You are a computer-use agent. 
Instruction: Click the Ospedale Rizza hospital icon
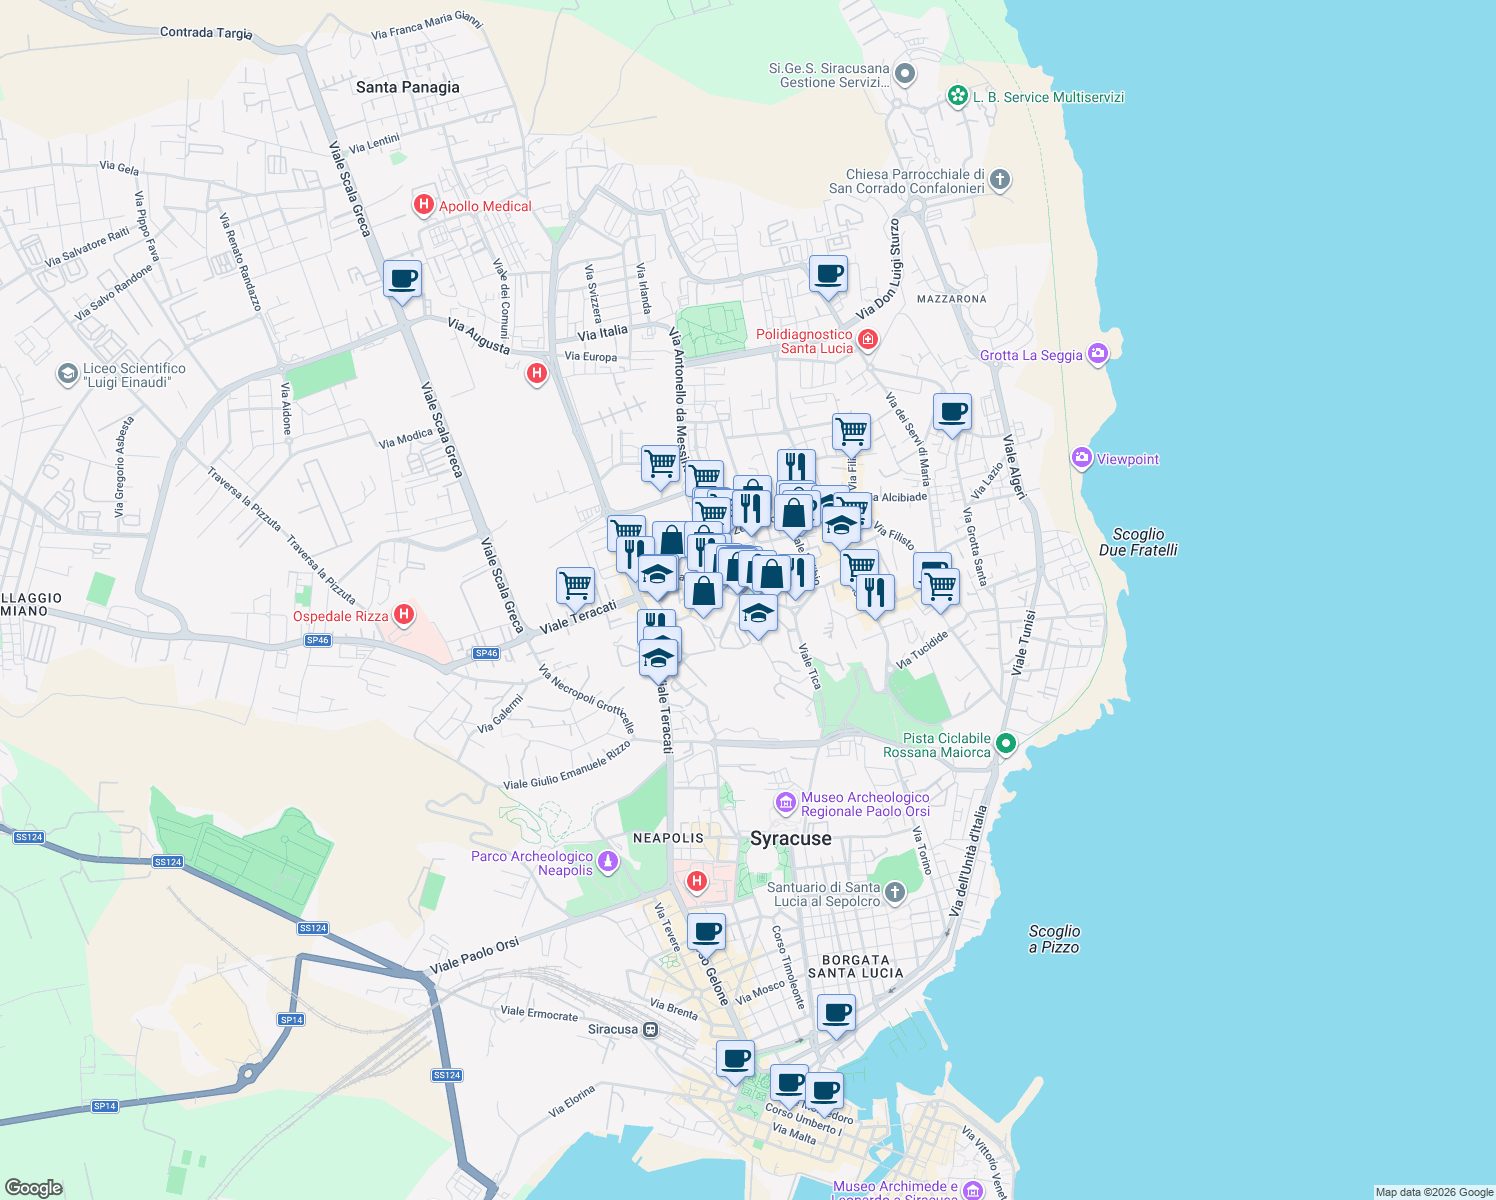(404, 615)
